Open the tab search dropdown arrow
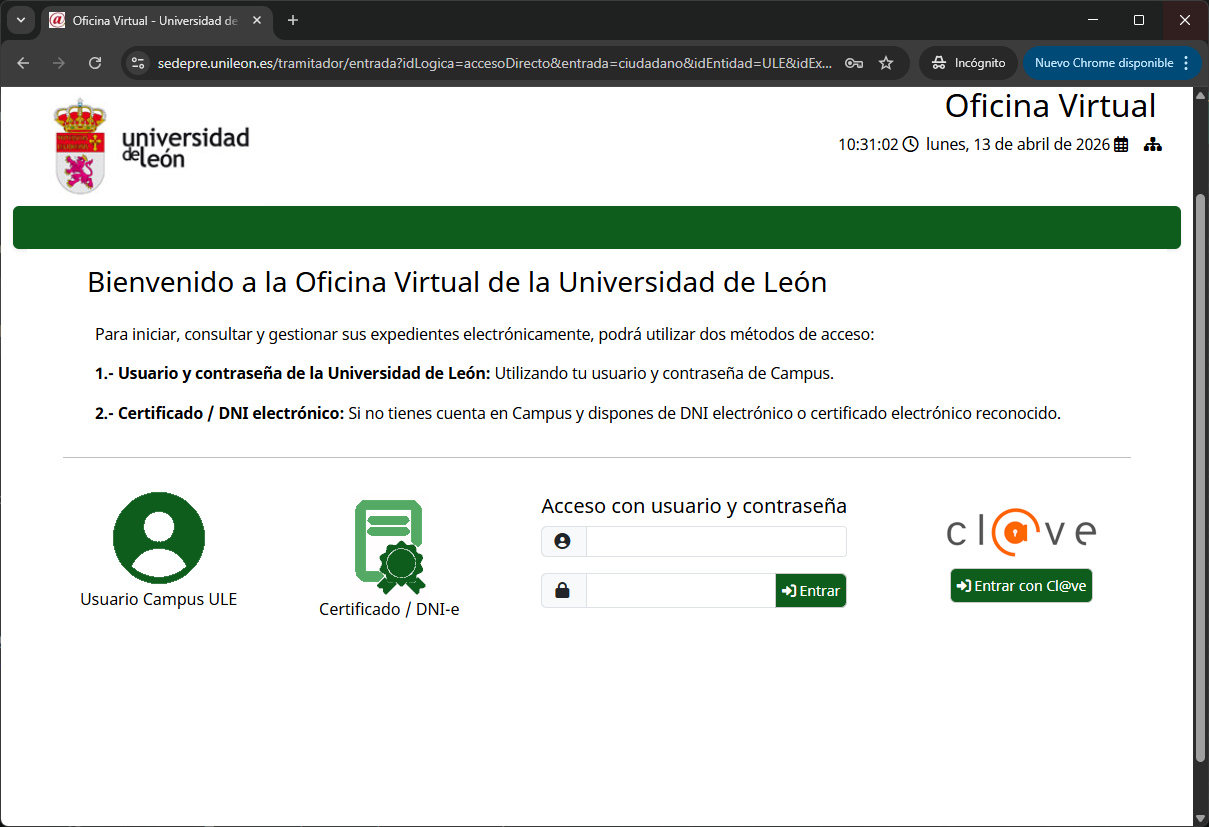 [x=21, y=20]
